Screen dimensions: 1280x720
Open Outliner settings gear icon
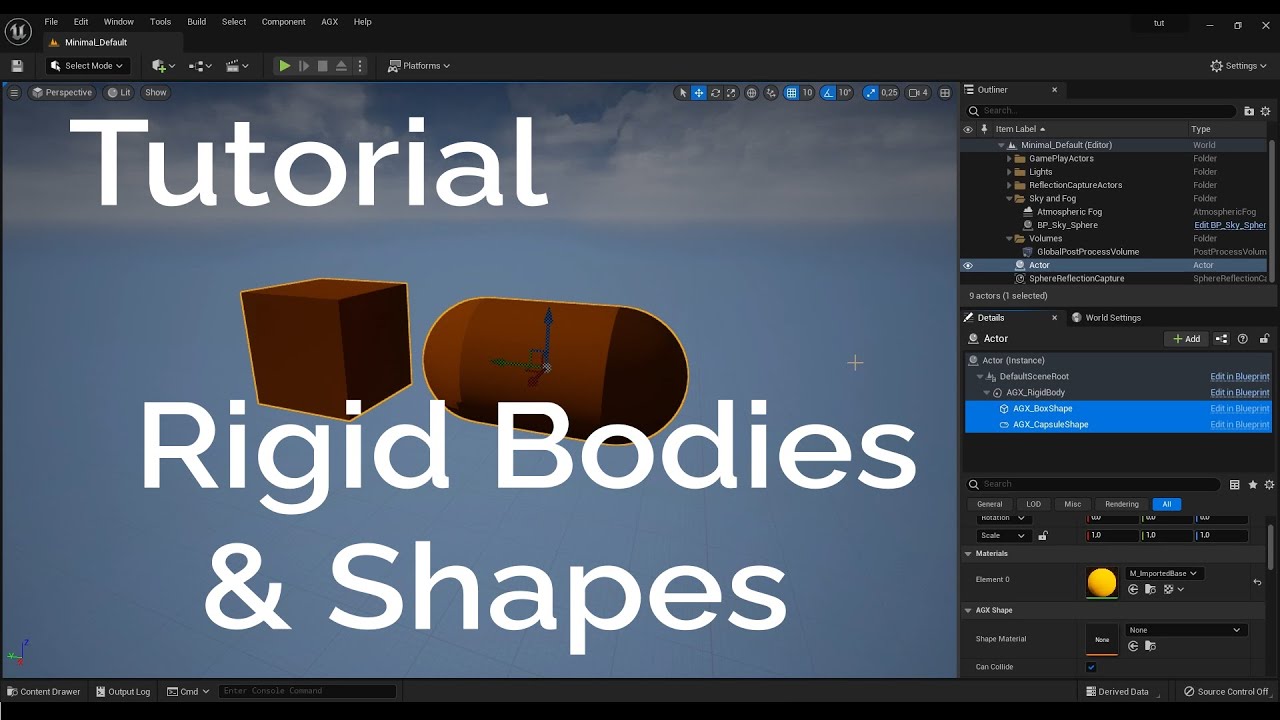coord(1265,111)
